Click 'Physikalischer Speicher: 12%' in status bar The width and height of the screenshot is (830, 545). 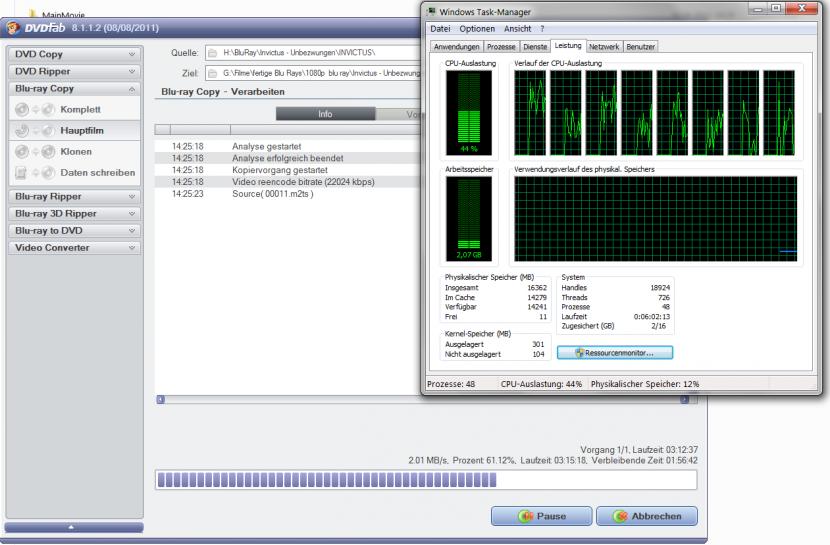[645, 384]
